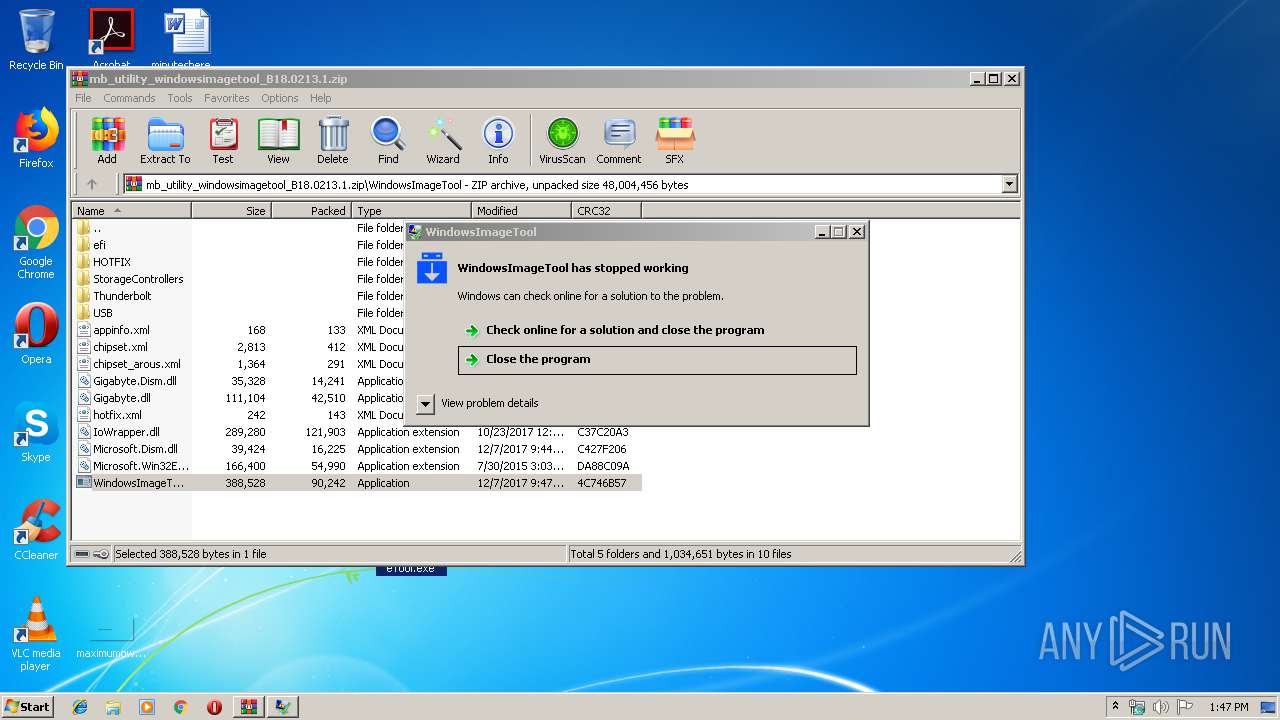The image size is (1280, 720).
Task: Select Gigabyte.Dism.dll file
Action: [135, 381]
